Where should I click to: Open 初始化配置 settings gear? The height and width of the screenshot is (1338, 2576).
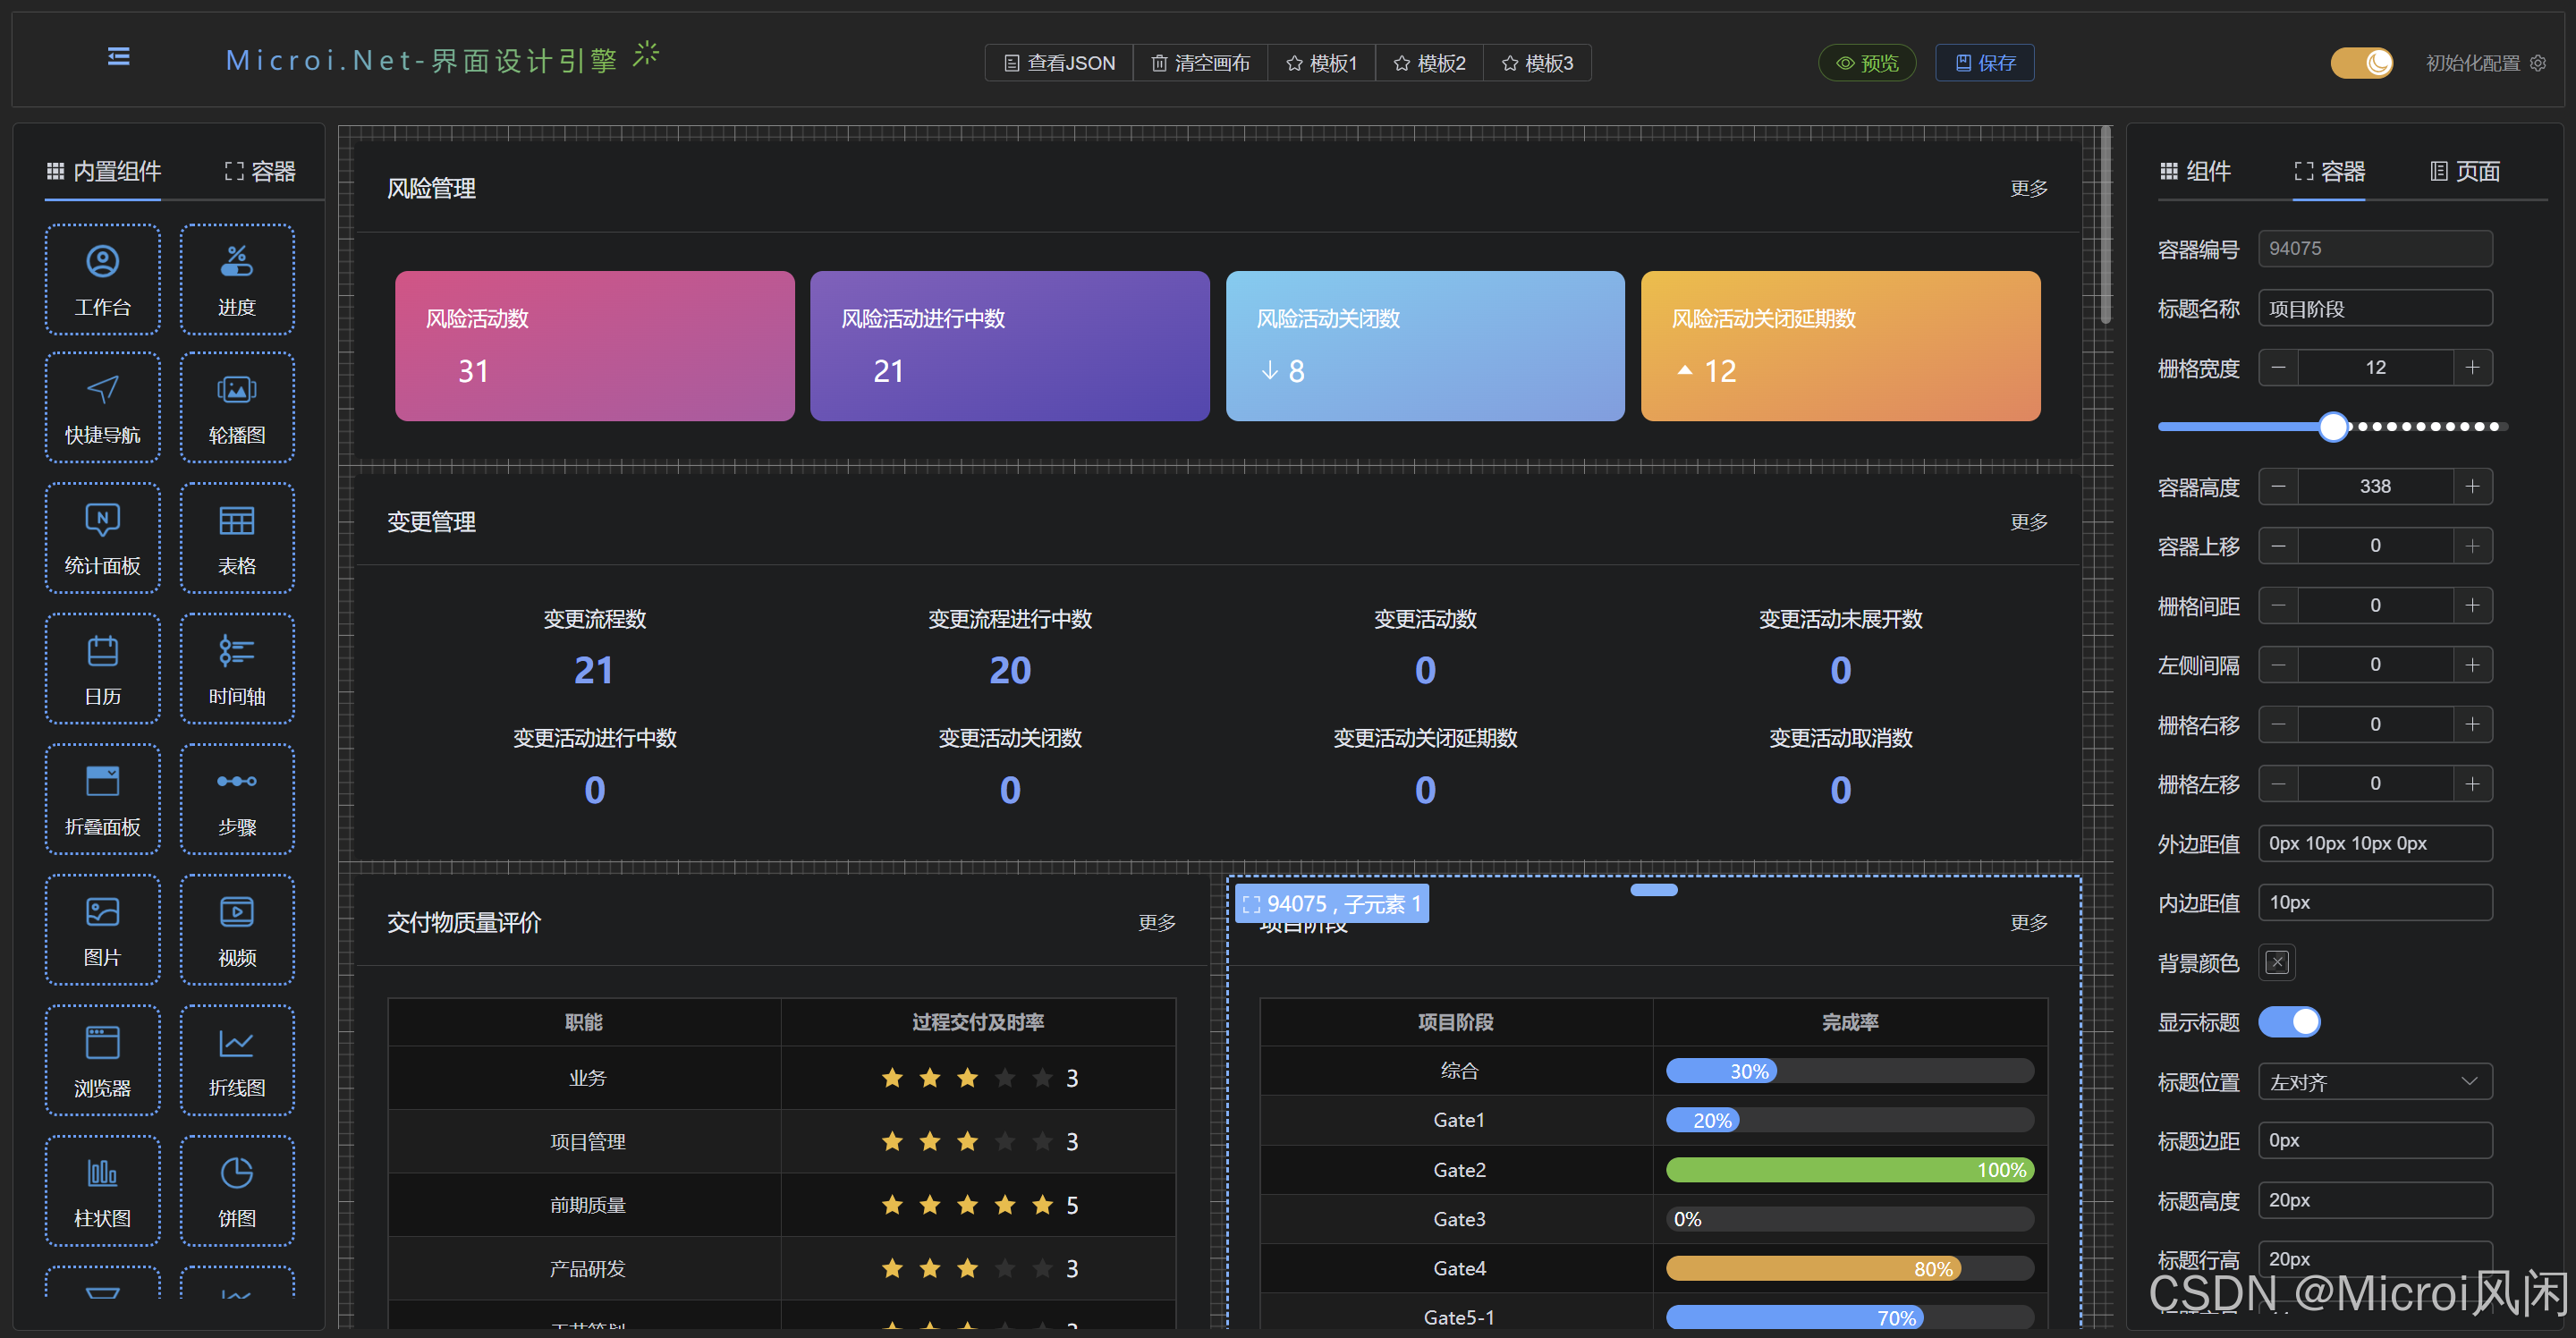tap(2538, 63)
